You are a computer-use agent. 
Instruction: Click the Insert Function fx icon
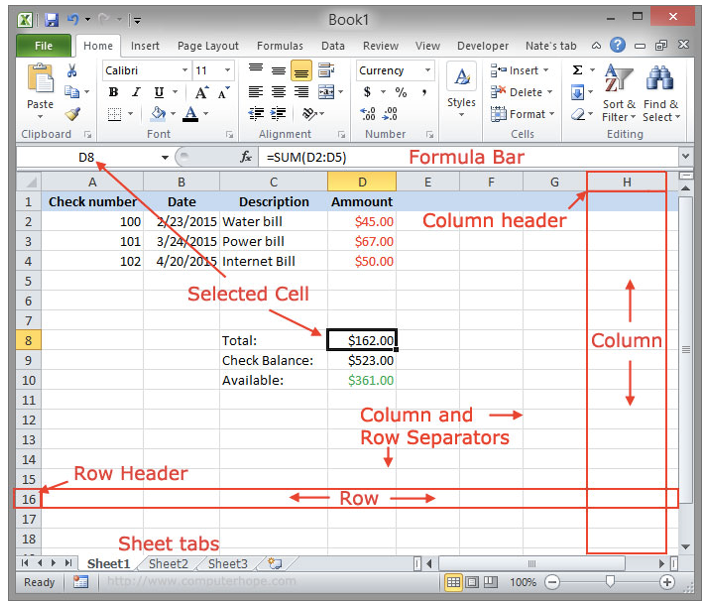pos(246,157)
